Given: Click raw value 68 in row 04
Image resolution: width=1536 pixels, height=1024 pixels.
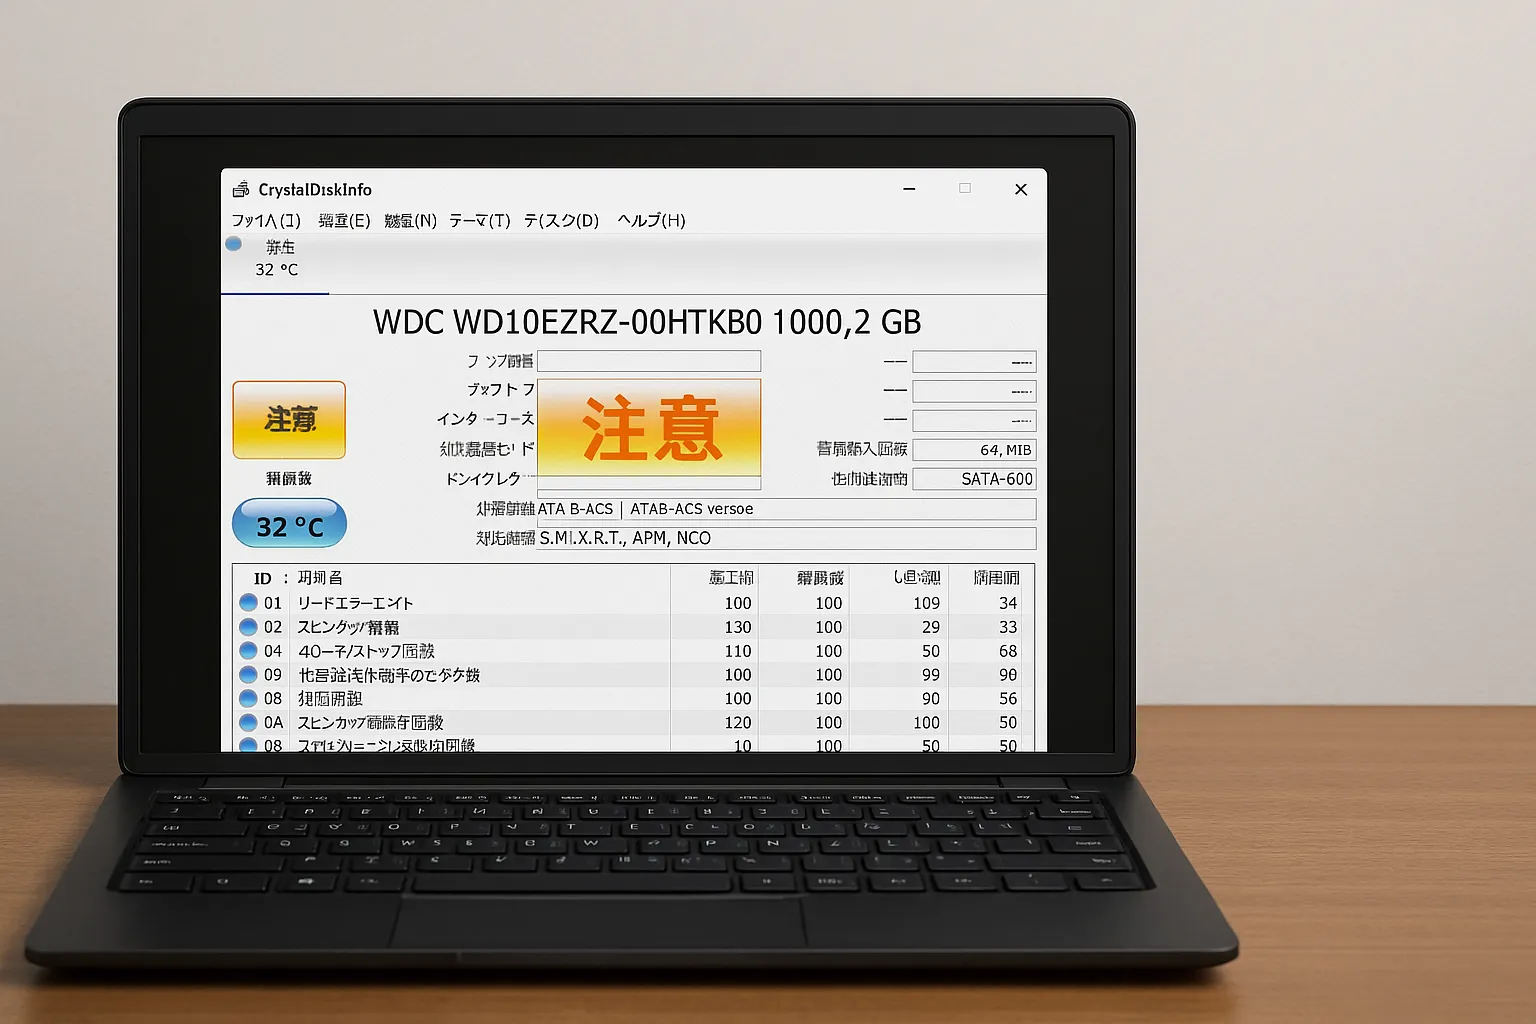Looking at the screenshot, I should (1008, 651).
